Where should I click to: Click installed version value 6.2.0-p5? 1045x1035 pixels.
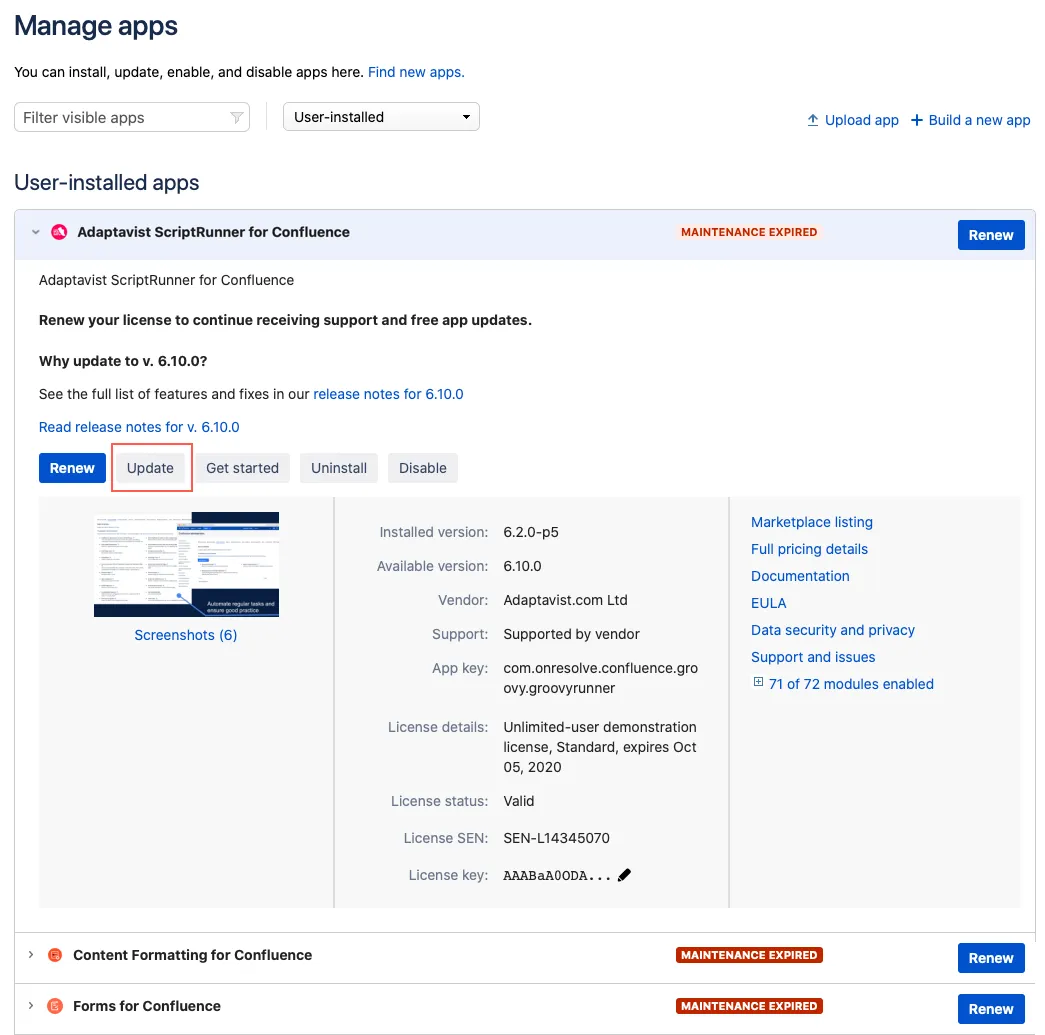point(530,532)
